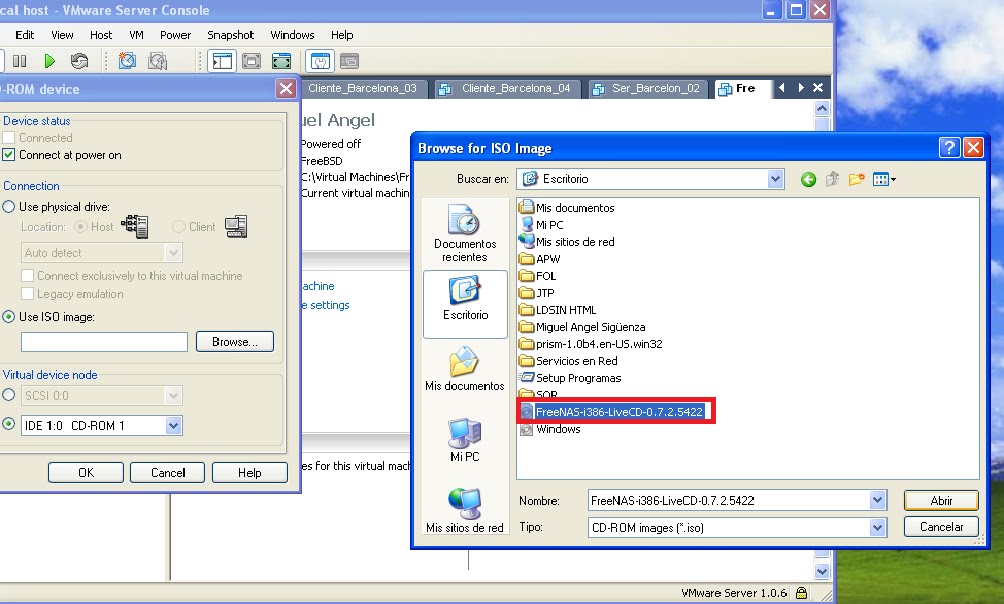Select the IDE virtual device node radio
Viewport: 1004px width, 604px height.
(x=8, y=424)
